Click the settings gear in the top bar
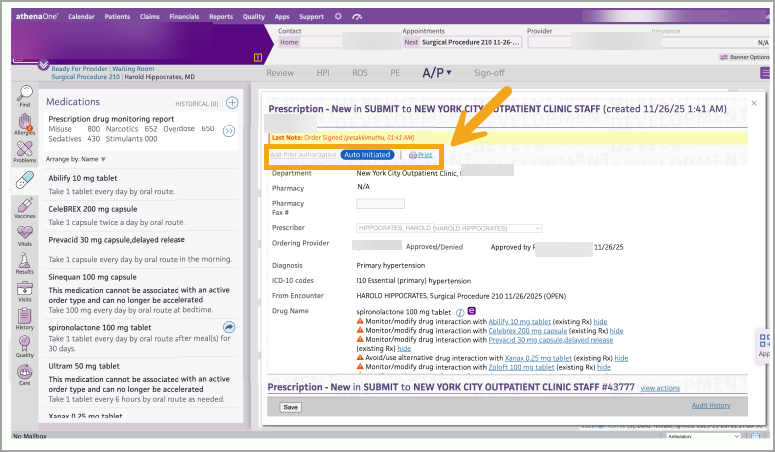The height and width of the screenshot is (452, 775). [x=338, y=16]
